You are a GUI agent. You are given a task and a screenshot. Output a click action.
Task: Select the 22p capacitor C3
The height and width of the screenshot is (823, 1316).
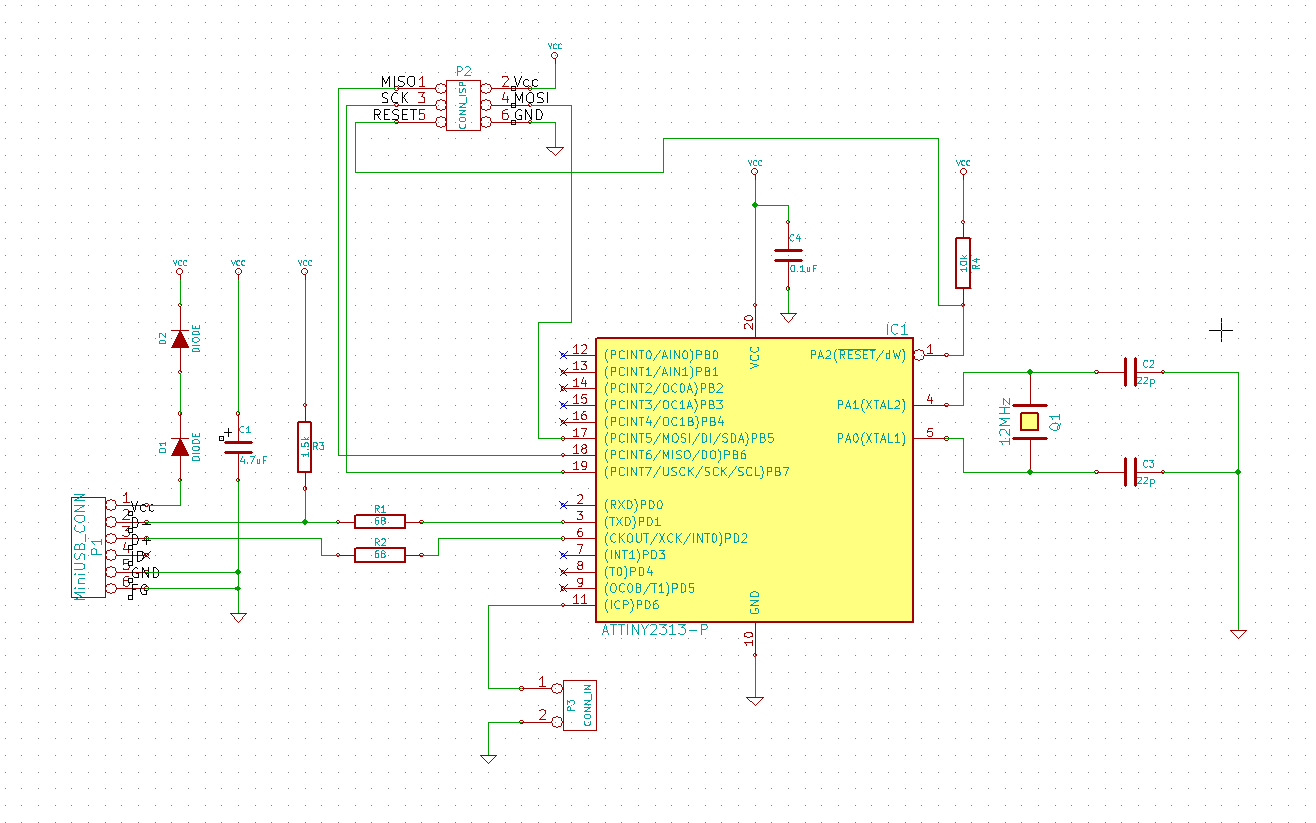coord(1132,470)
